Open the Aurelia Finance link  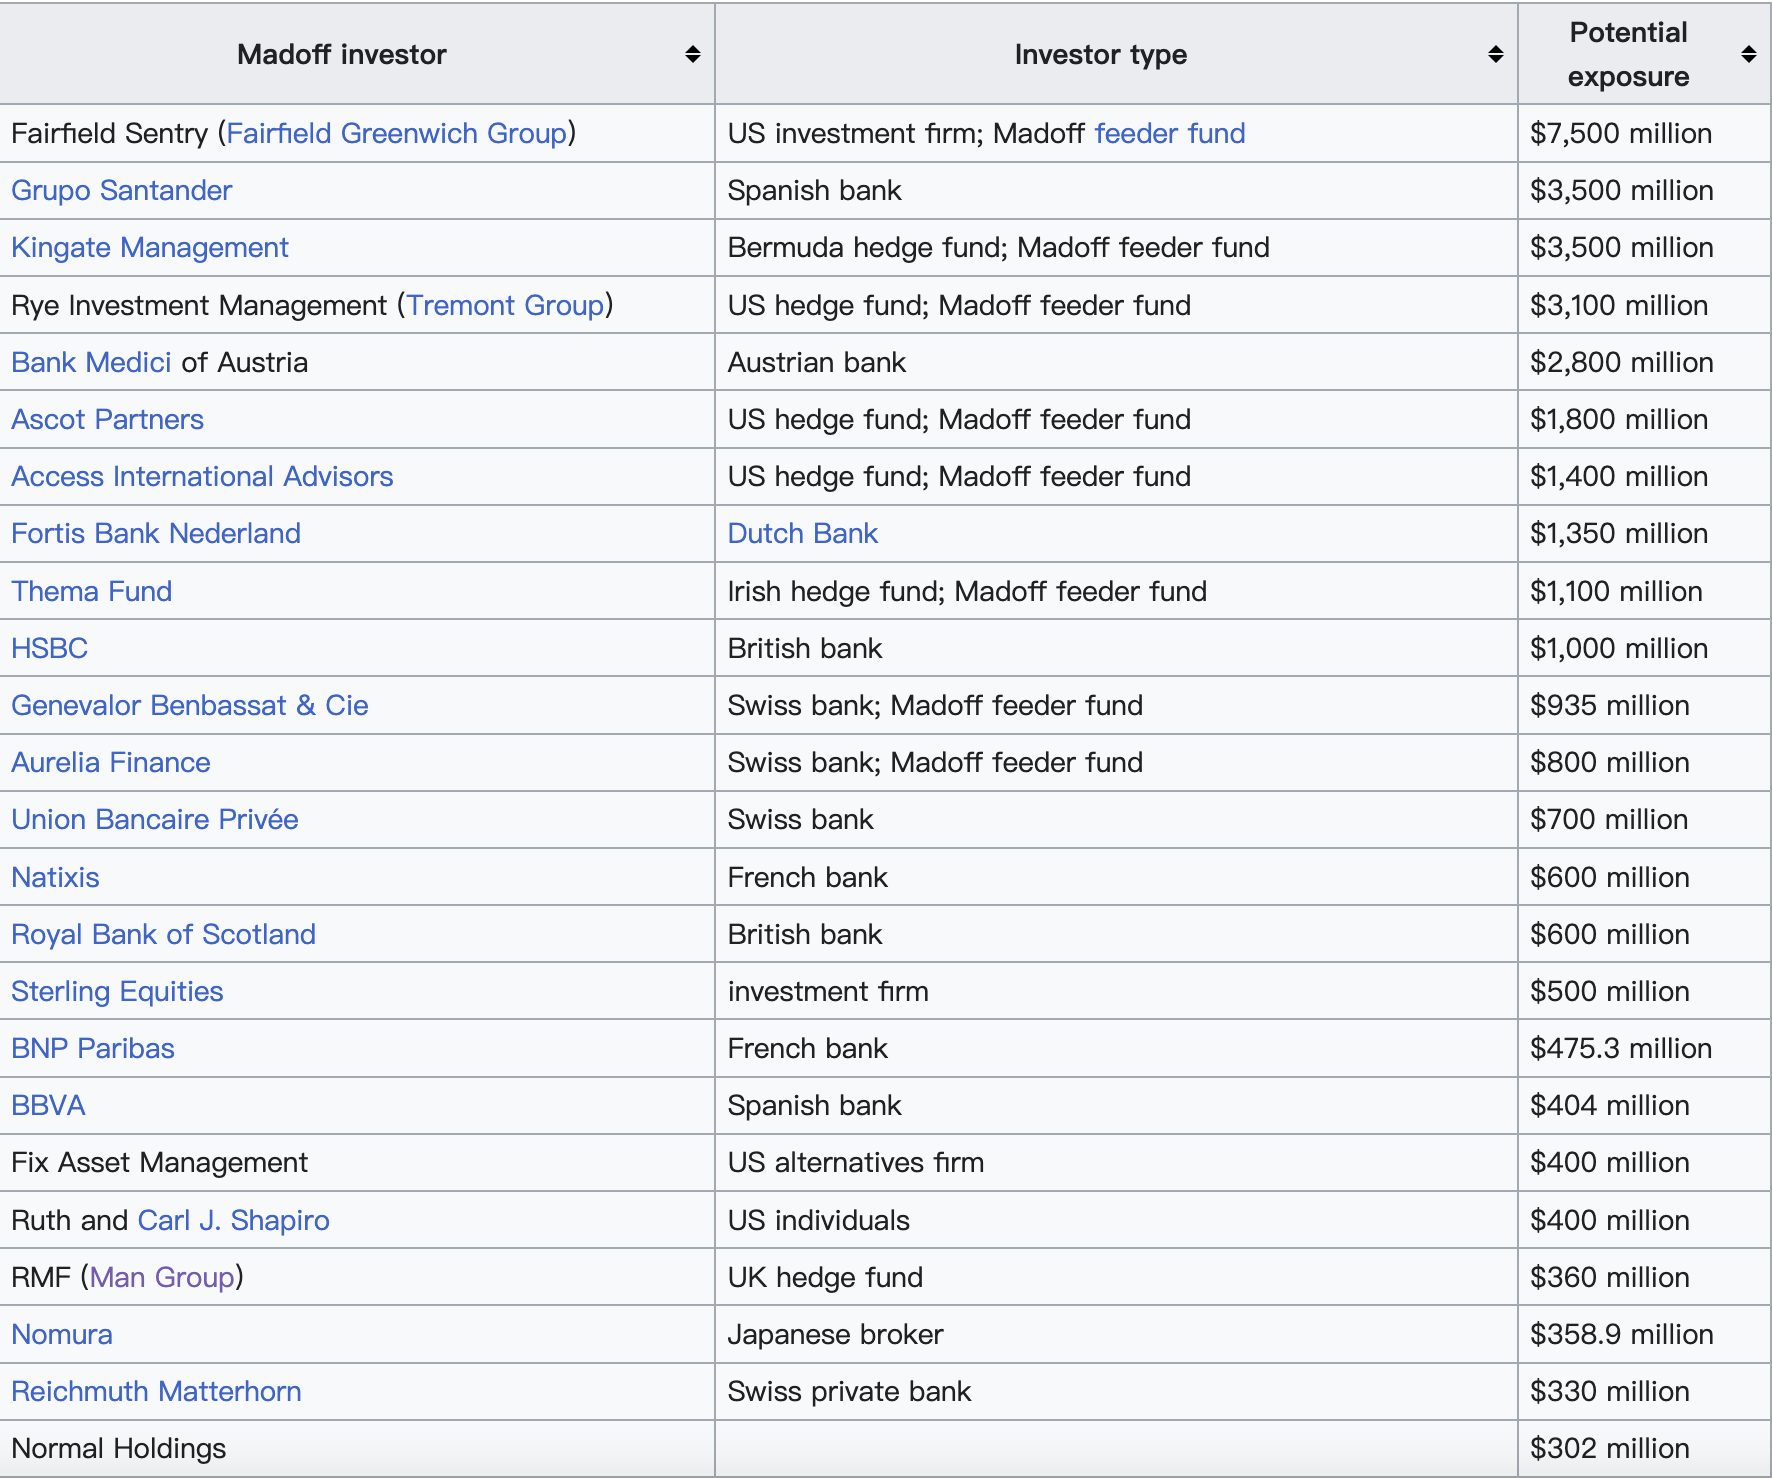click(x=111, y=762)
